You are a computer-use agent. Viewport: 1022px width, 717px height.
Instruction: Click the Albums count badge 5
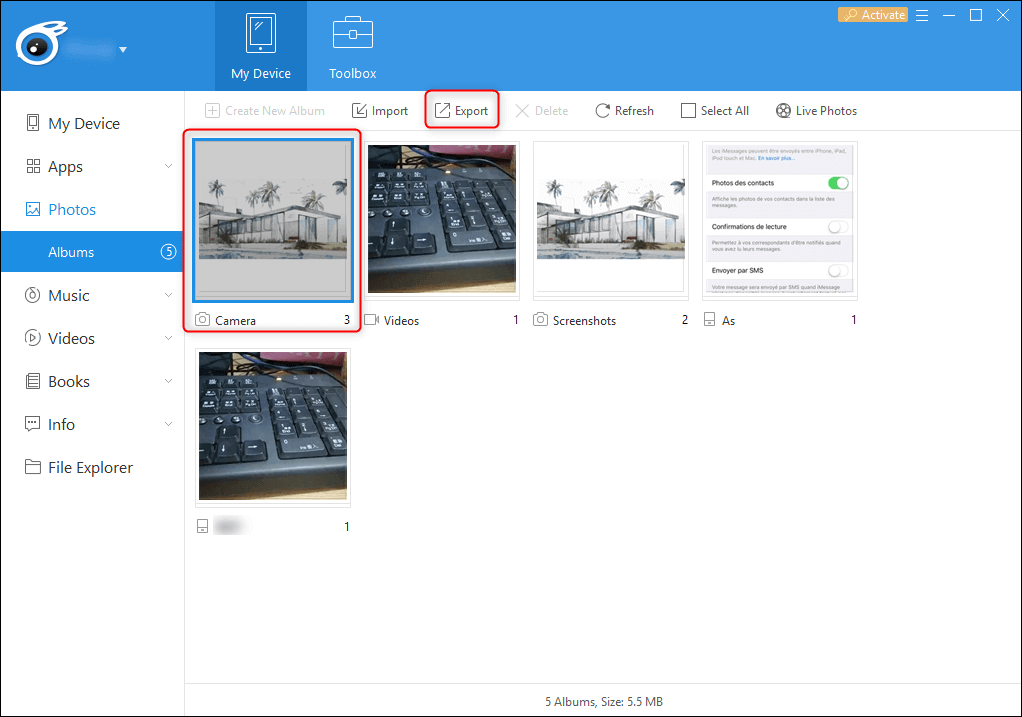169,252
